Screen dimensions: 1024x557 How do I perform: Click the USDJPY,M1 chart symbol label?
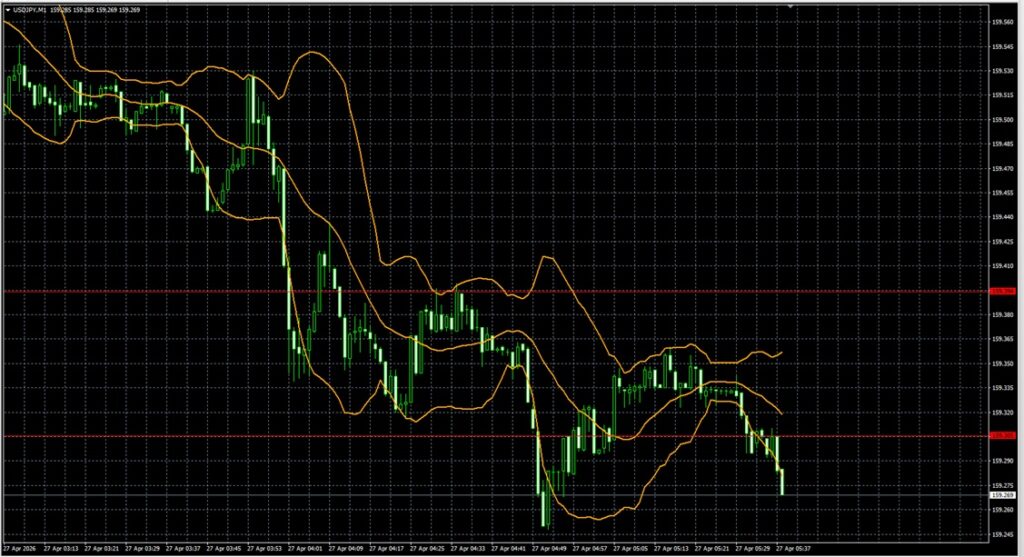[29, 10]
